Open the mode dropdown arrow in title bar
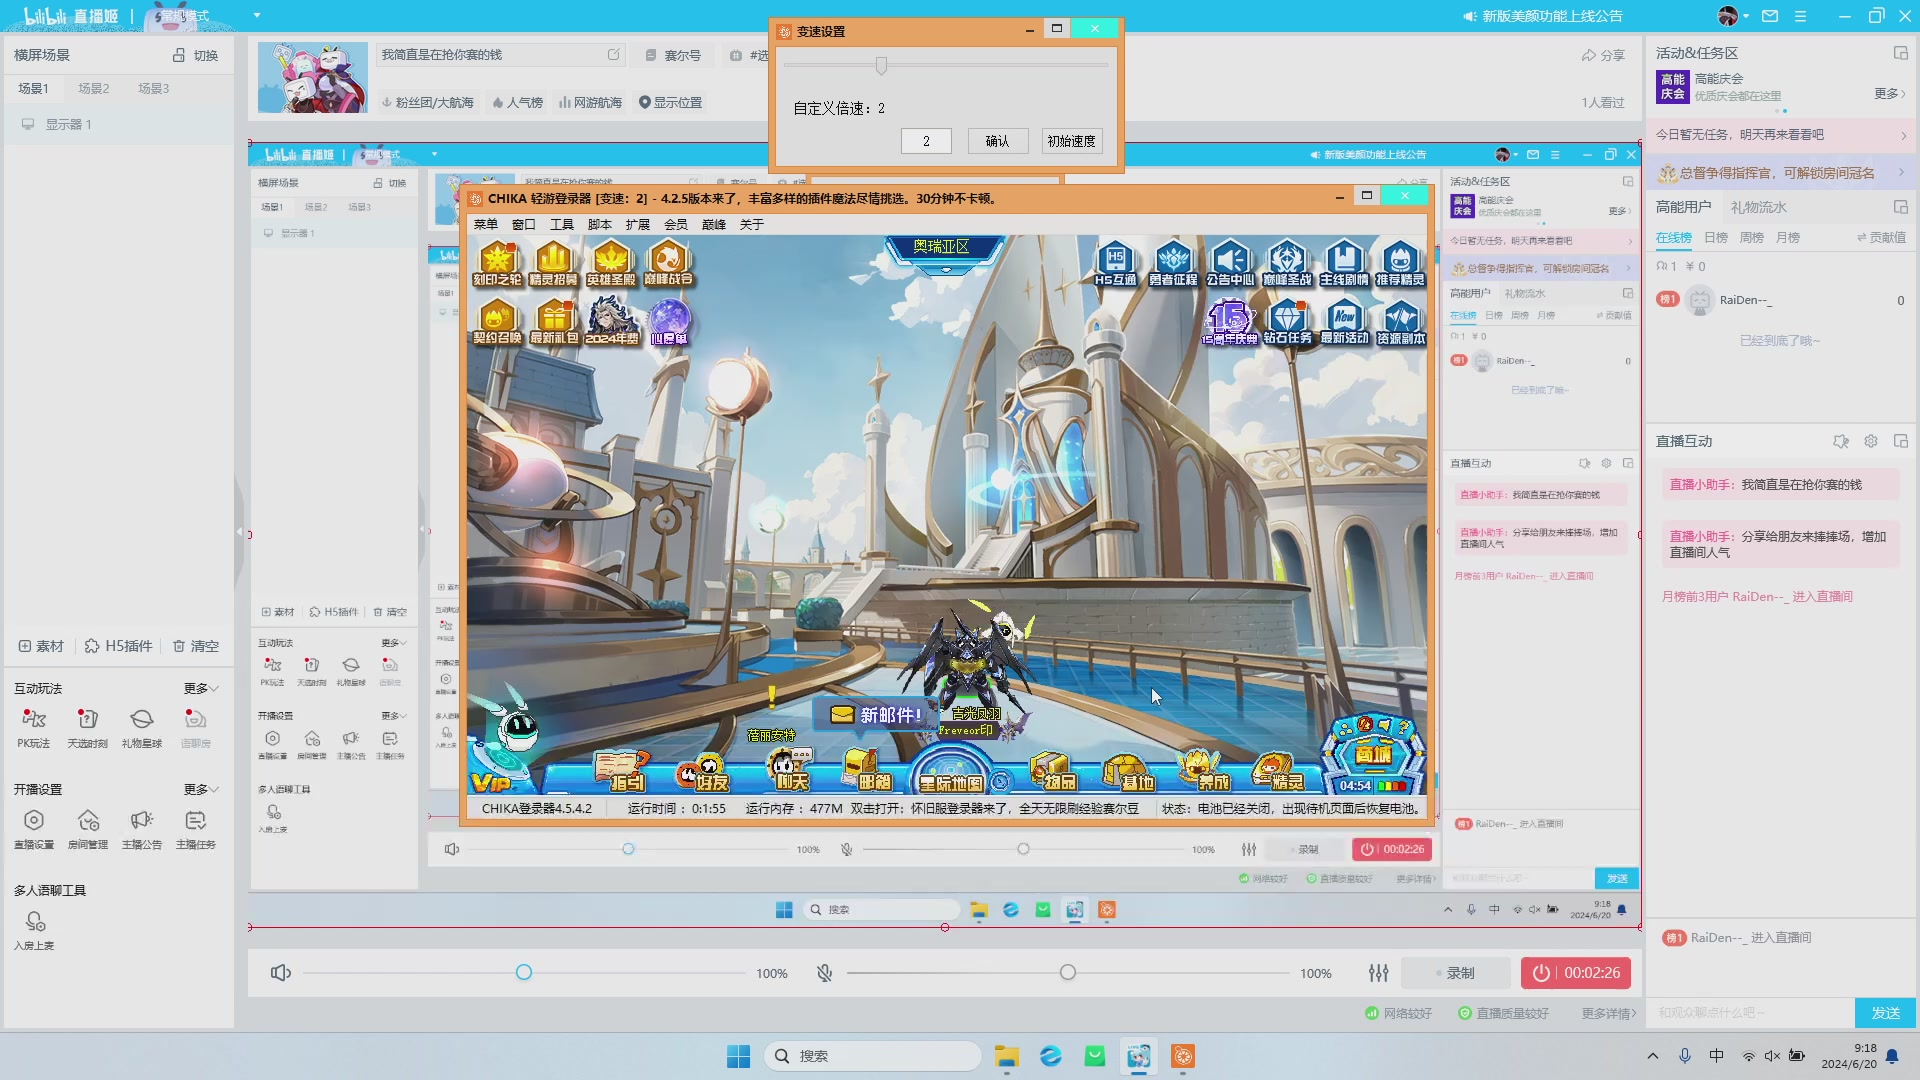 coord(257,15)
